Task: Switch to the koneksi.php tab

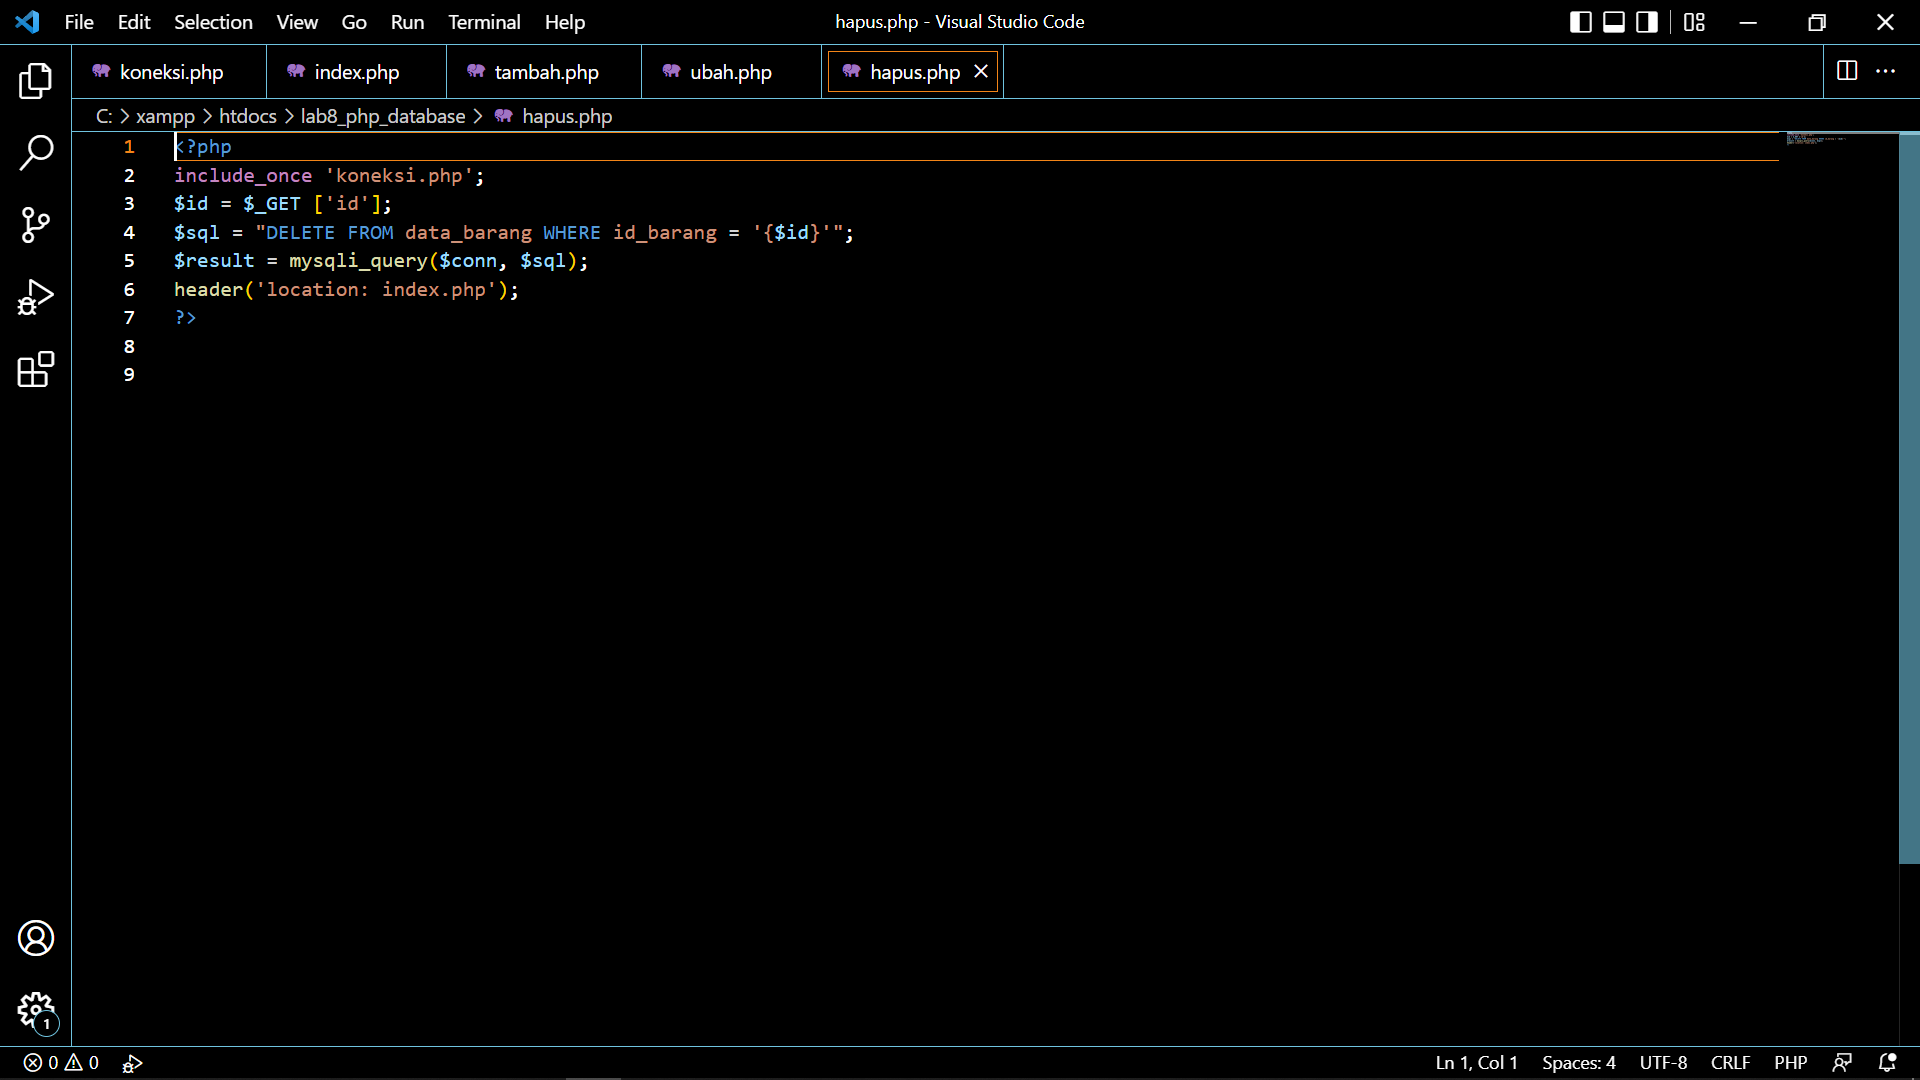Action: pos(171,71)
